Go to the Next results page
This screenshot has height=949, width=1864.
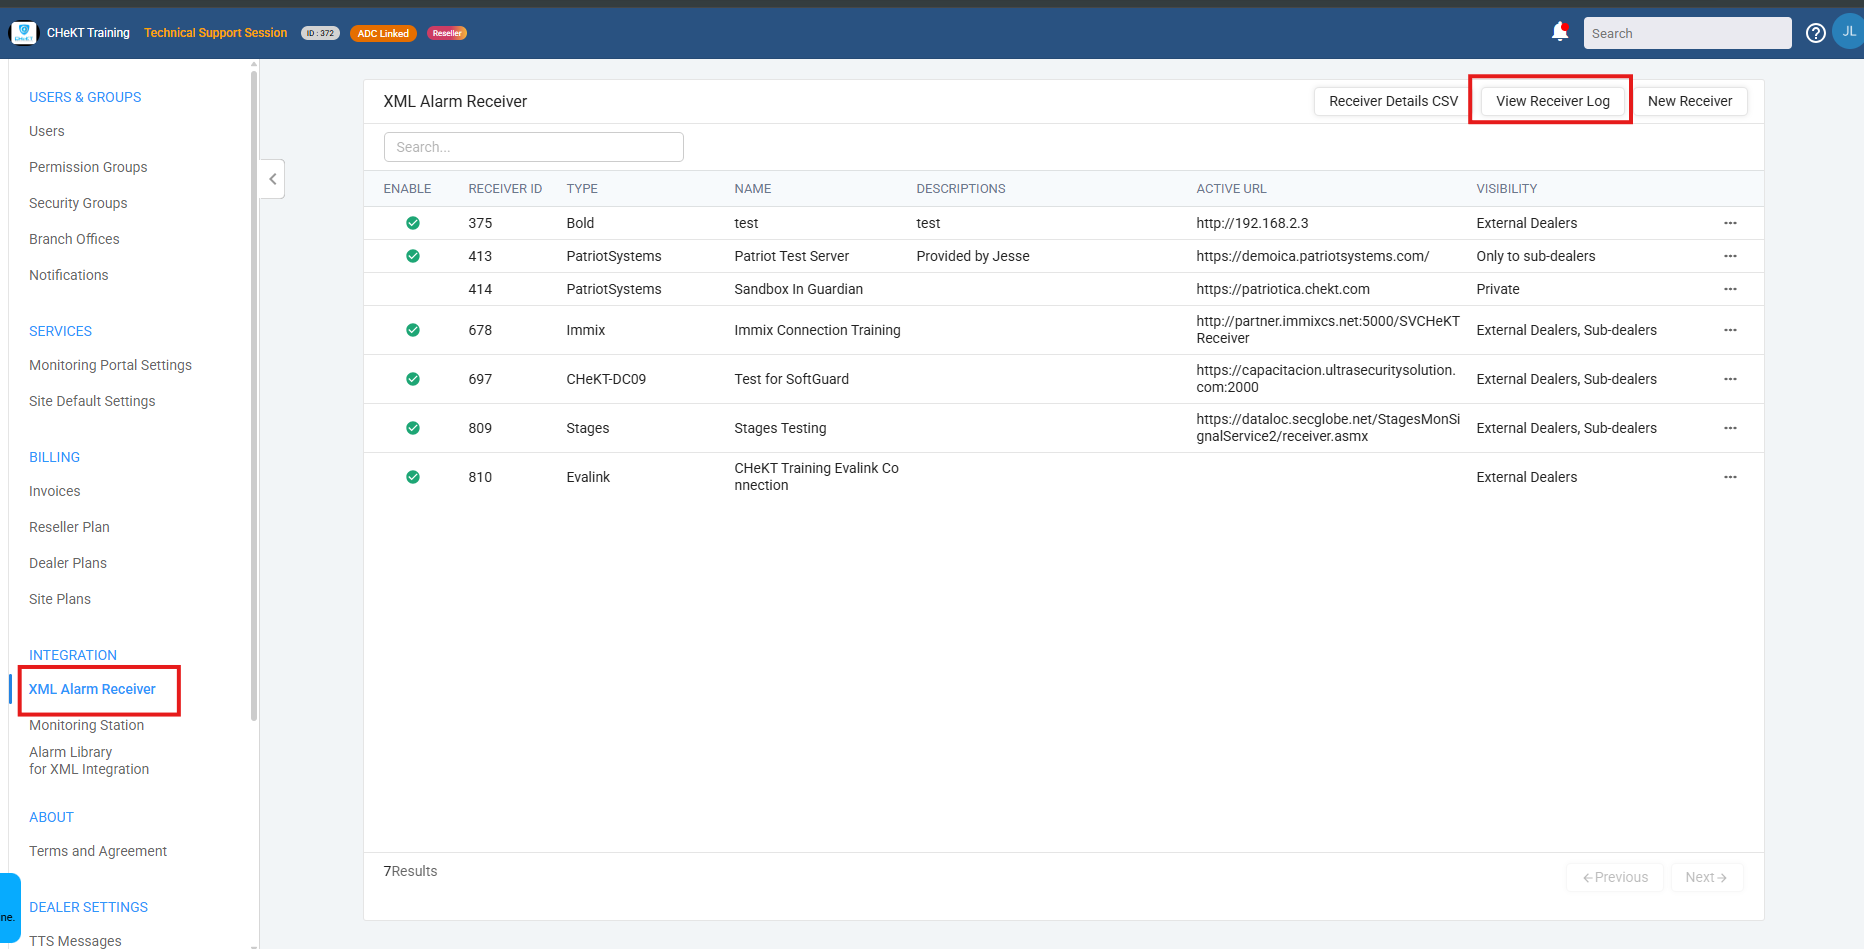(x=1706, y=877)
